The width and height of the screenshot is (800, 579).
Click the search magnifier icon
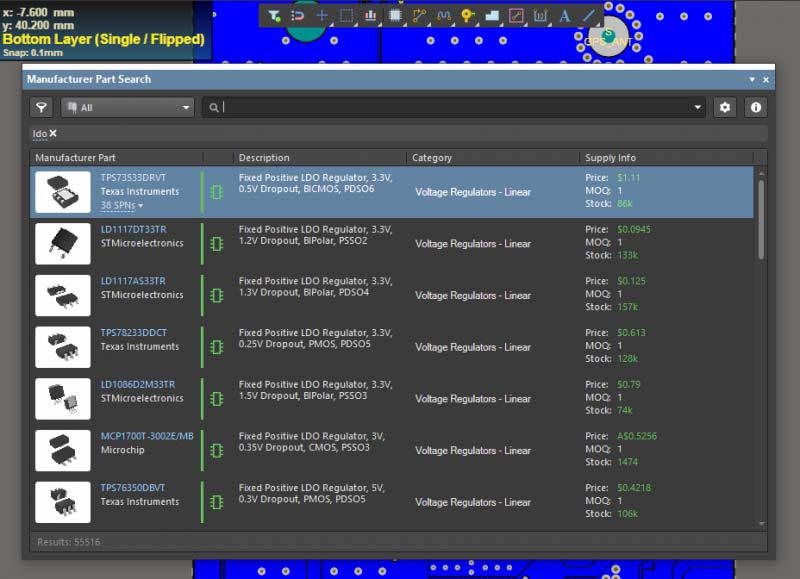click(214, 108)
